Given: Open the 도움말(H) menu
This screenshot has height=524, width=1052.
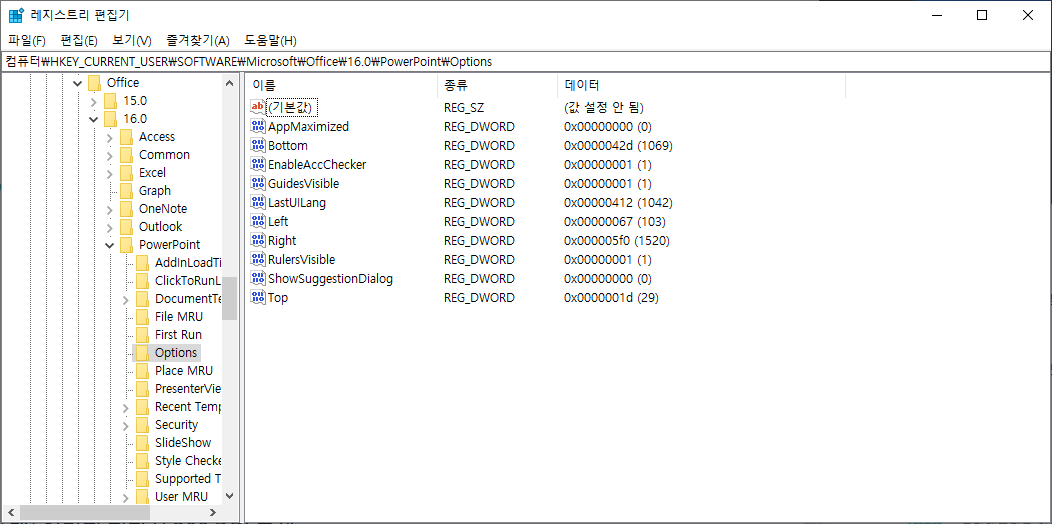Looking at the screenshot, I should coord(270,40).
